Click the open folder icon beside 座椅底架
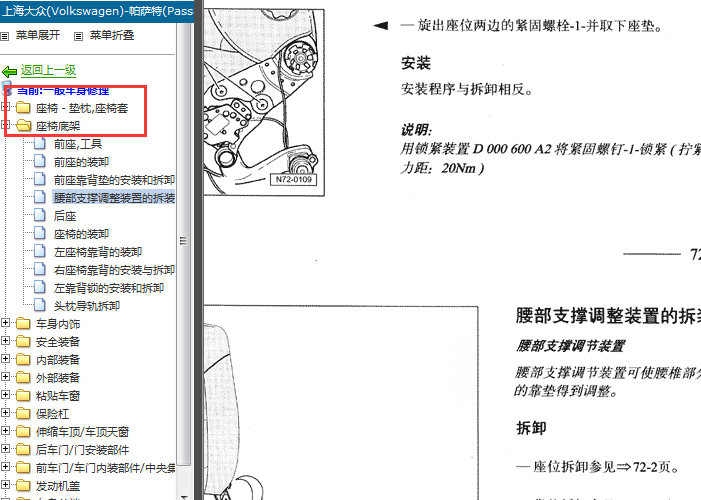Viewport: 701px width, 500px height. point(23,126)
